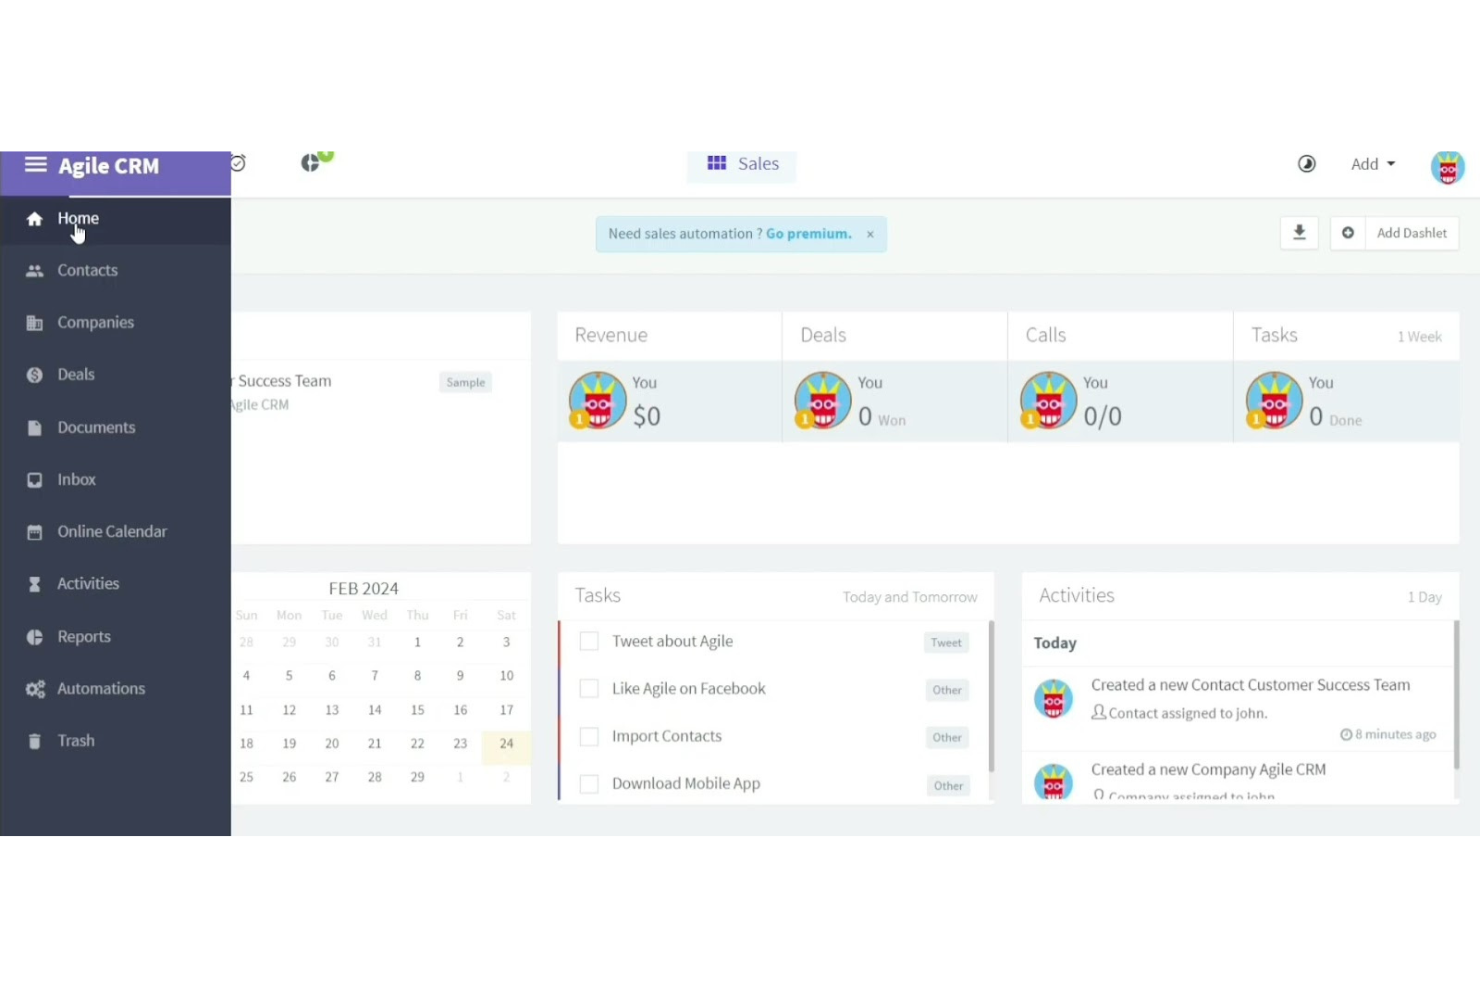Click the Sample tag
The width and height of the screenshot is (1480, 987).
[466, 382]
